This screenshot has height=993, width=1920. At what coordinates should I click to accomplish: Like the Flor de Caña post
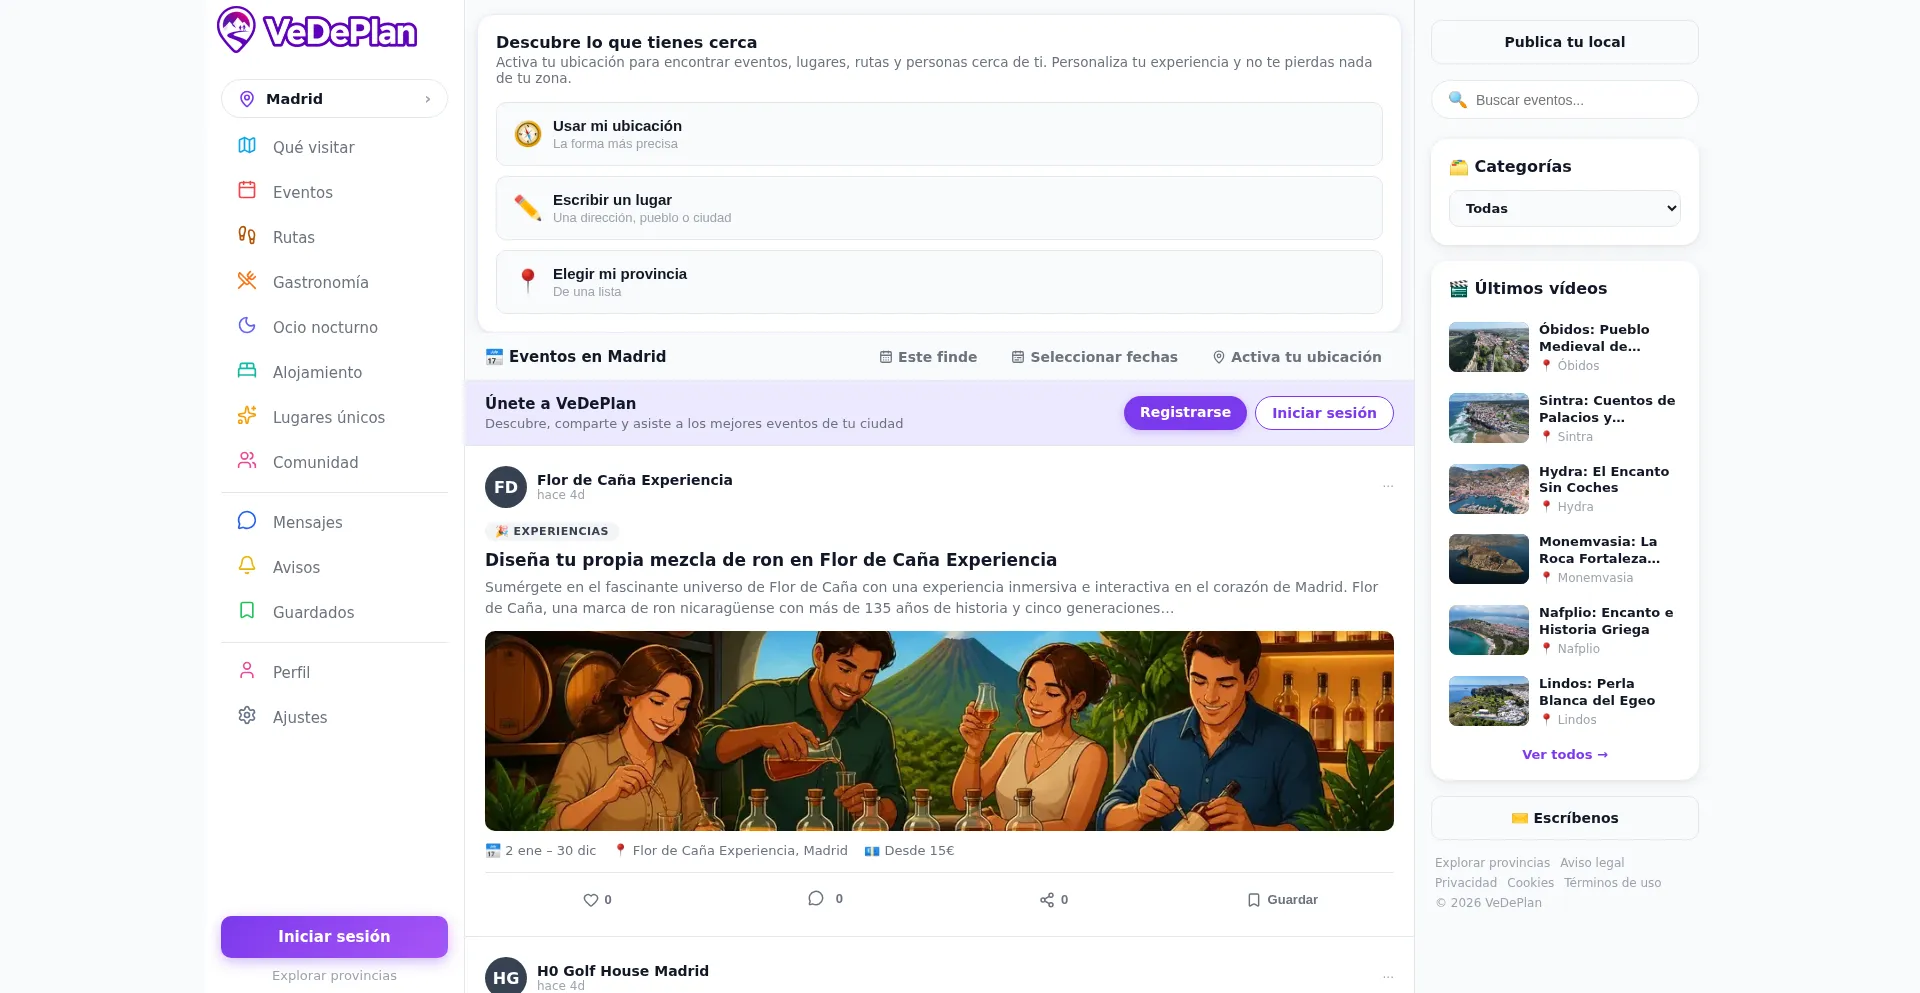597,900
